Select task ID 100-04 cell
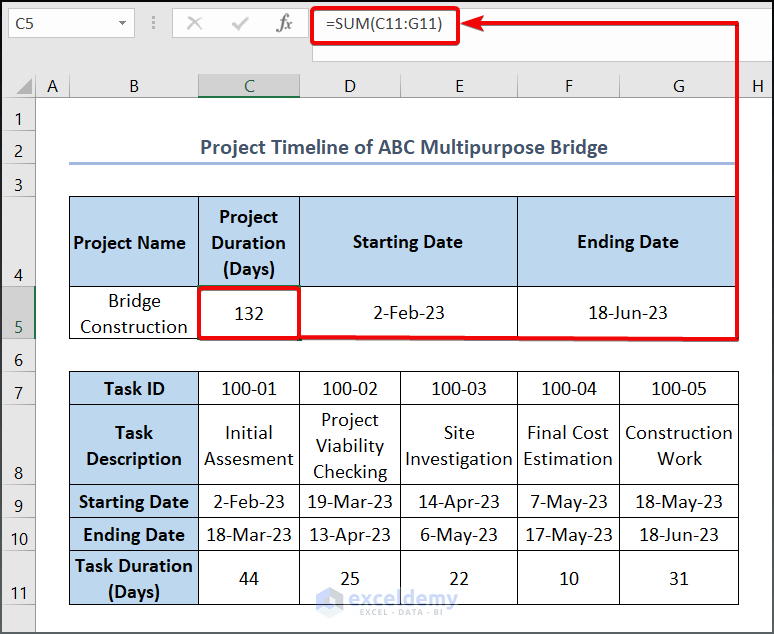Image resolution: width=774 pixels, height=634 pixels. point(569,389)
